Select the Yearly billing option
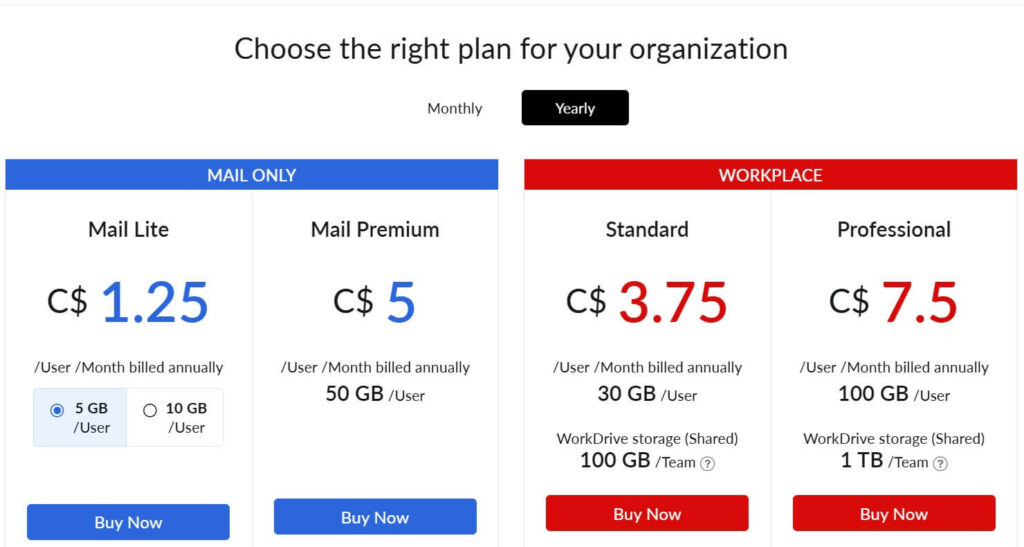Viewport: 1024px width, 547px height. [575, 108]
